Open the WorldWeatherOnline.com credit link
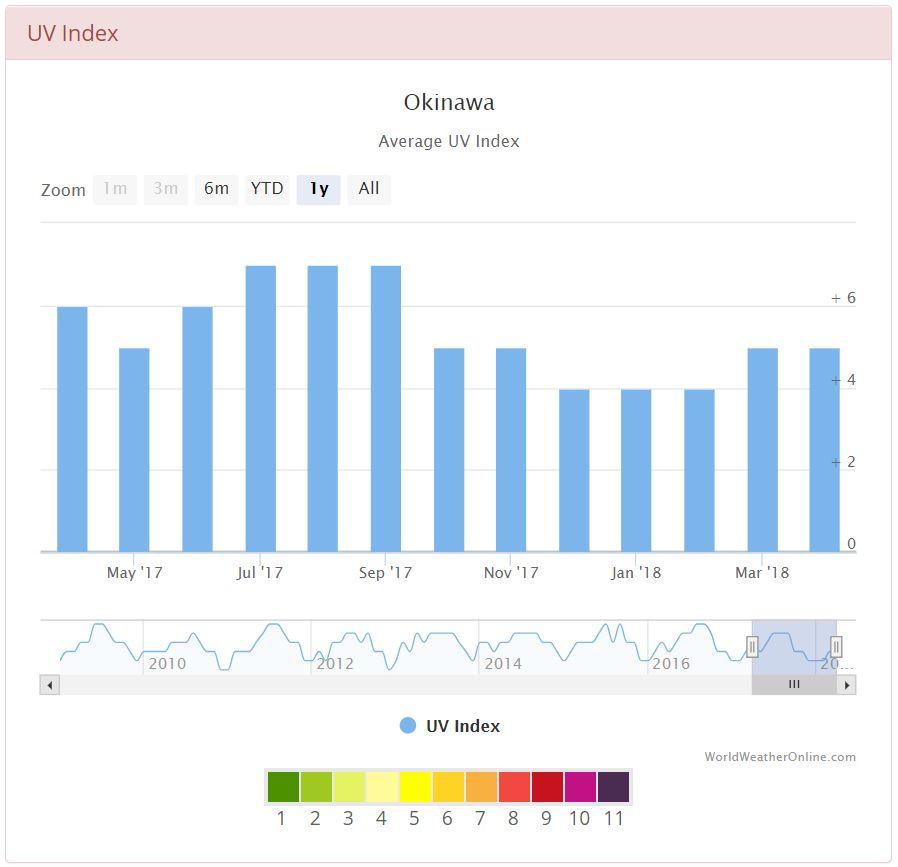Viewport: 898px width, 867px height. pos(780,757)
